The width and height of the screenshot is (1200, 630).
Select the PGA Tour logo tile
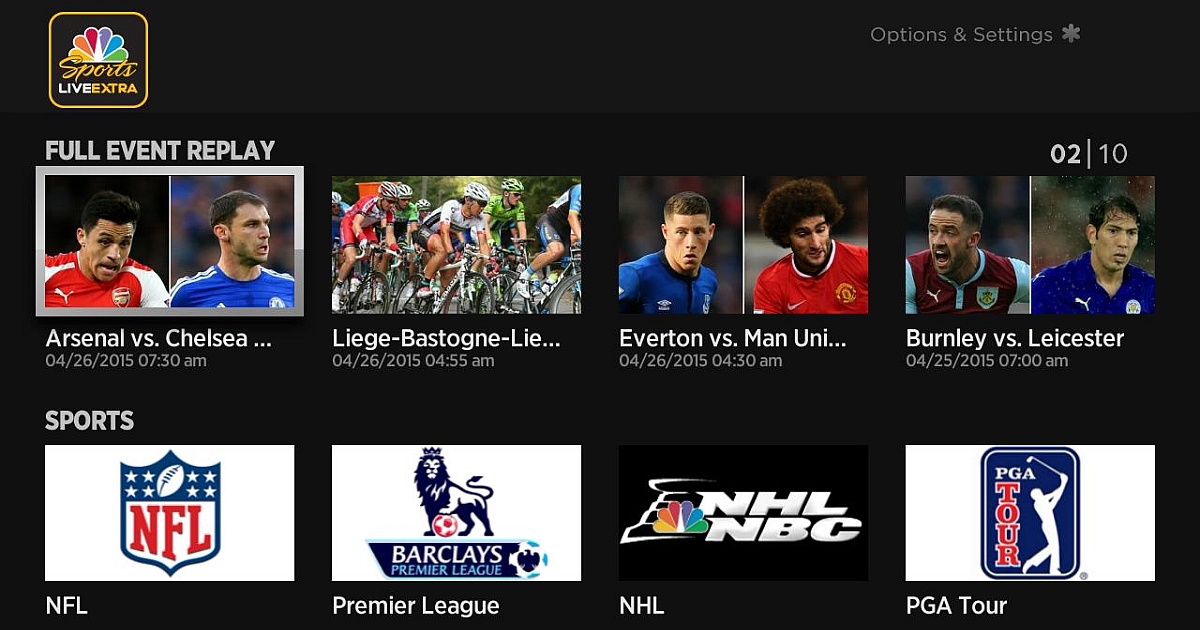1030,513
